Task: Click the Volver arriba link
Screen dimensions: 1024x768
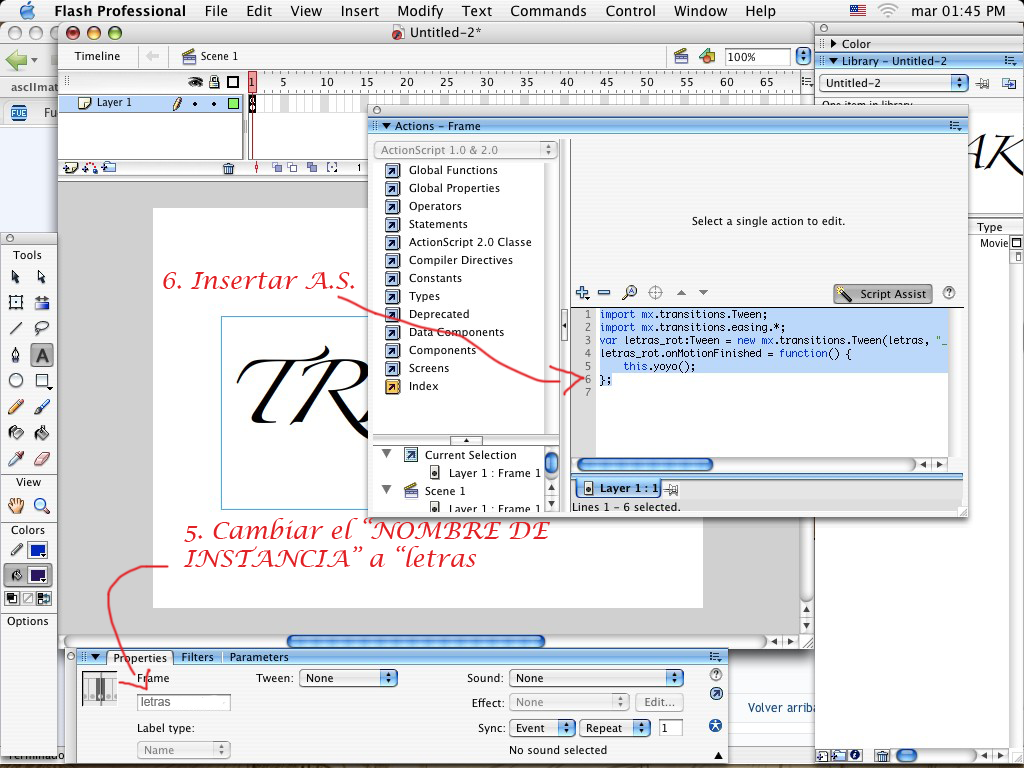Action: coord(780,707)
